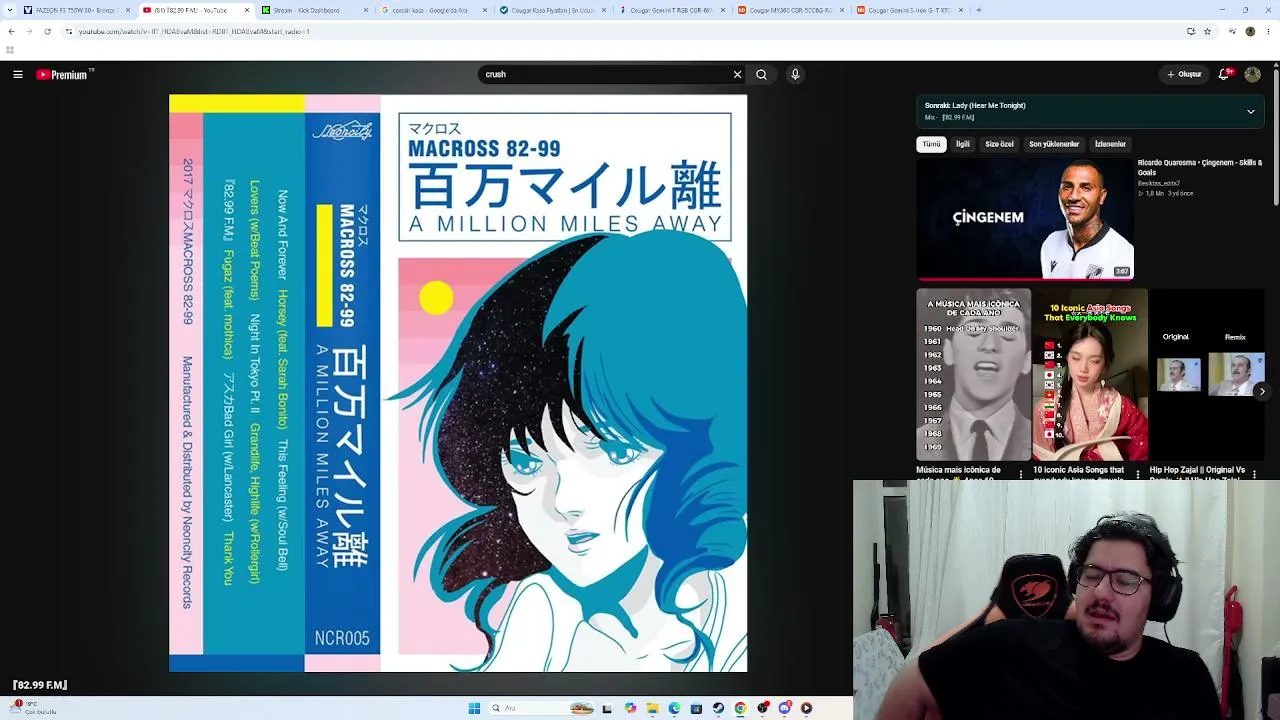Click the browser back arrow
This screenshot has width=1280, height=720.
11,31
